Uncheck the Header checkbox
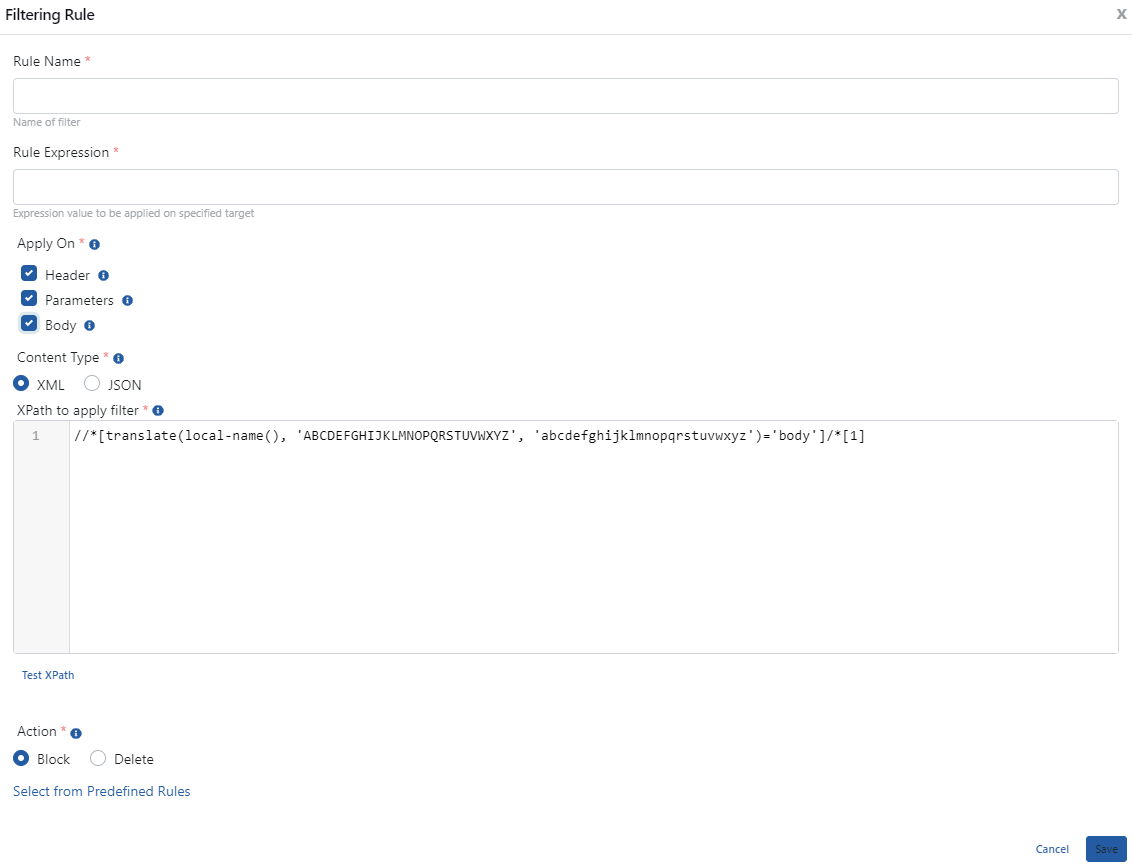This screenshot has width=1132, height=867. pyautogui.click(x=29, y=274)
